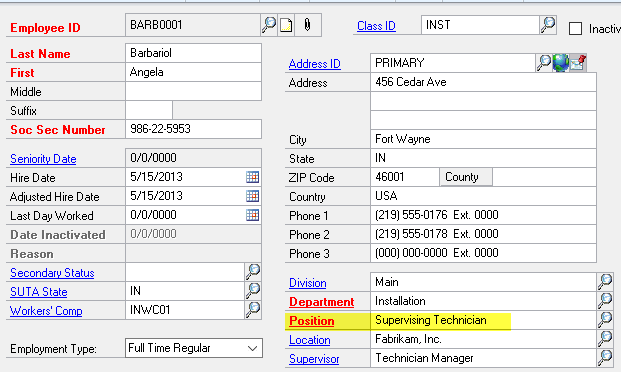
Task: Click the Supervisor link
Action: [314, 359]
